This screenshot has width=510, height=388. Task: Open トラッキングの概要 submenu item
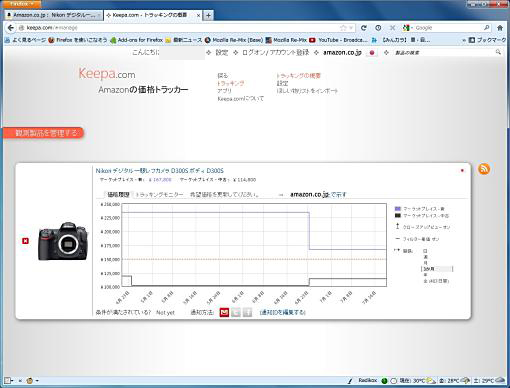(298, 76)
